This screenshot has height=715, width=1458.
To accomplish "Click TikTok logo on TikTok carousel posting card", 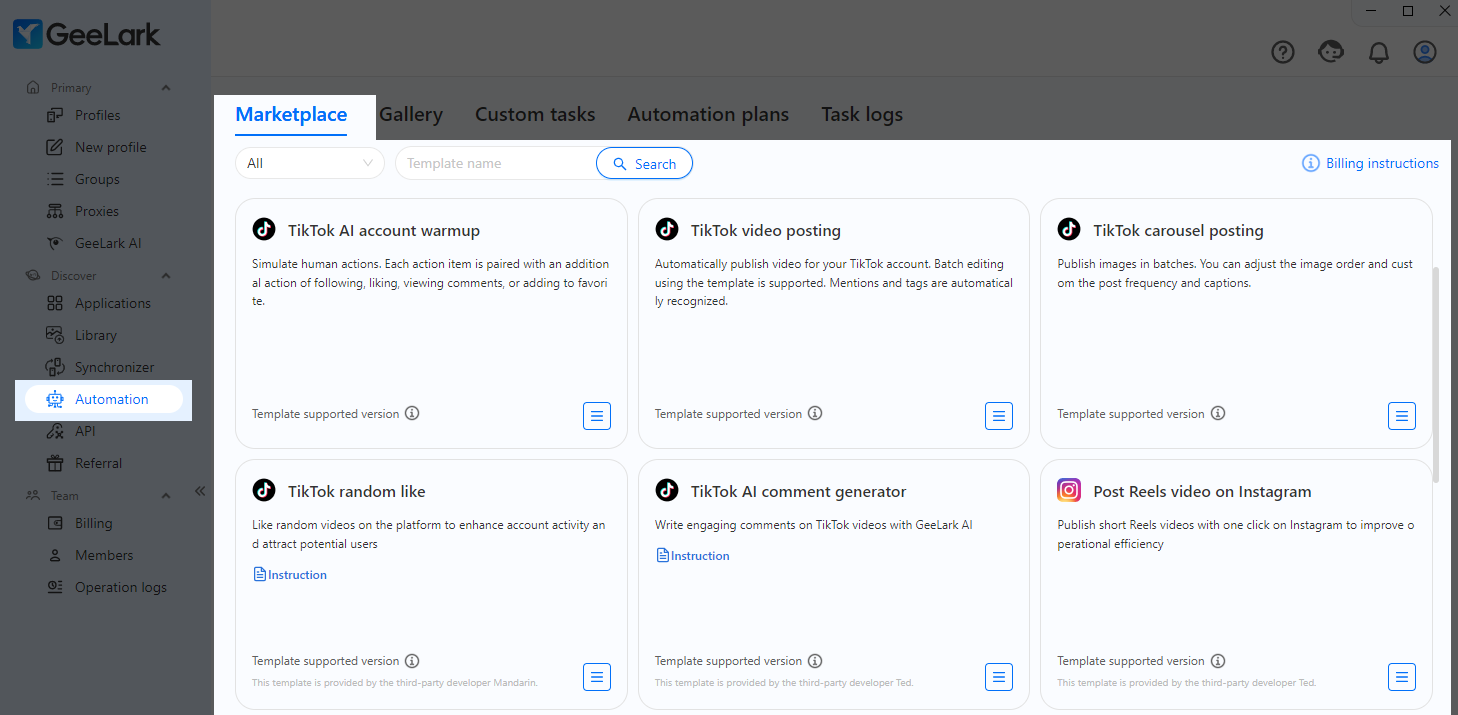I will (x=1069, y=229).
